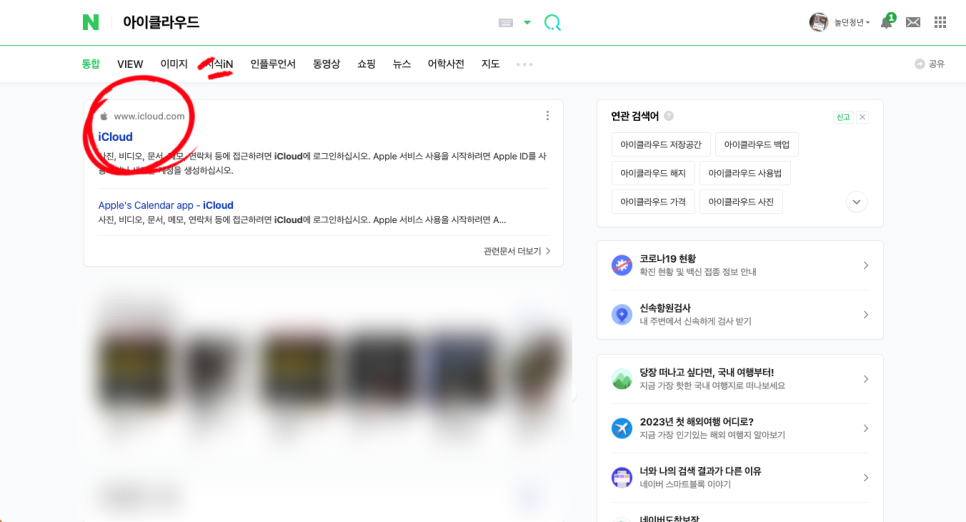This screenshot has width=966, height=522.
Task: Click the 네이버 스마트블록 이야기 text
Action: click(x=685, y=484)
